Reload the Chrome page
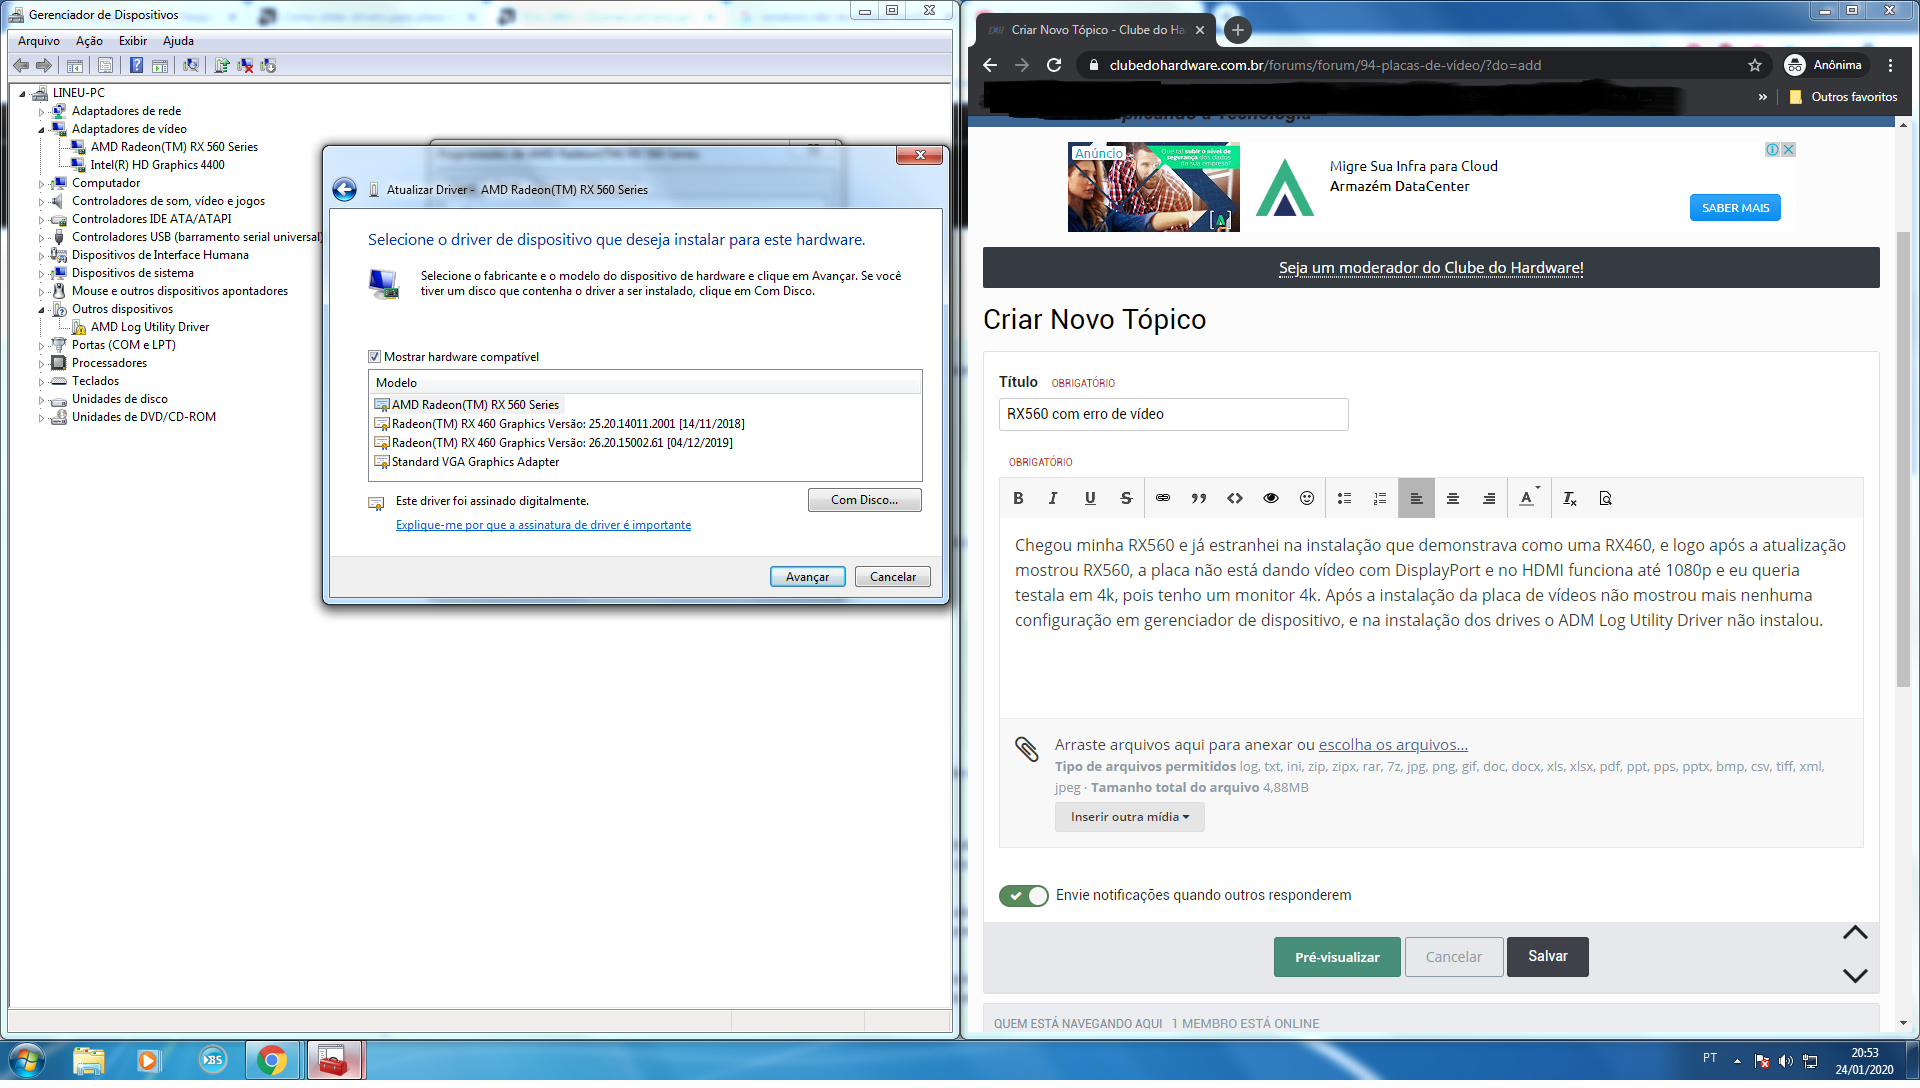The width and height of the screenshot is (1920, 1088). point(1054,65)
